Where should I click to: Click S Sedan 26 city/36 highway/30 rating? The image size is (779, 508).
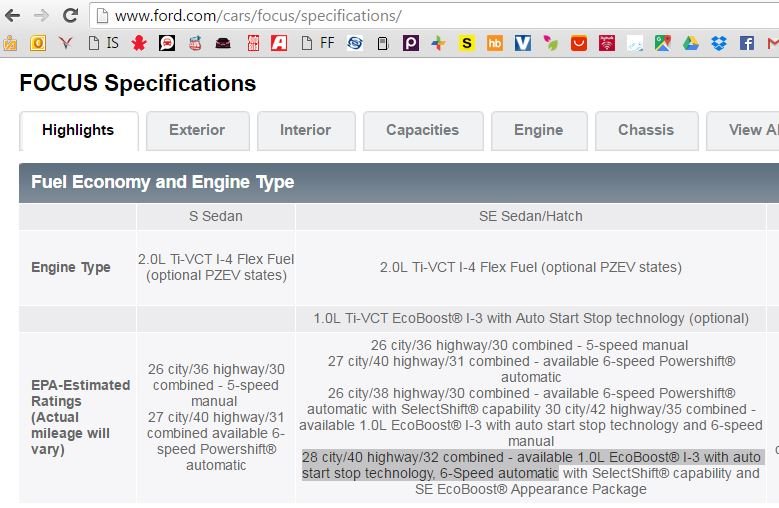click(216, 385)
